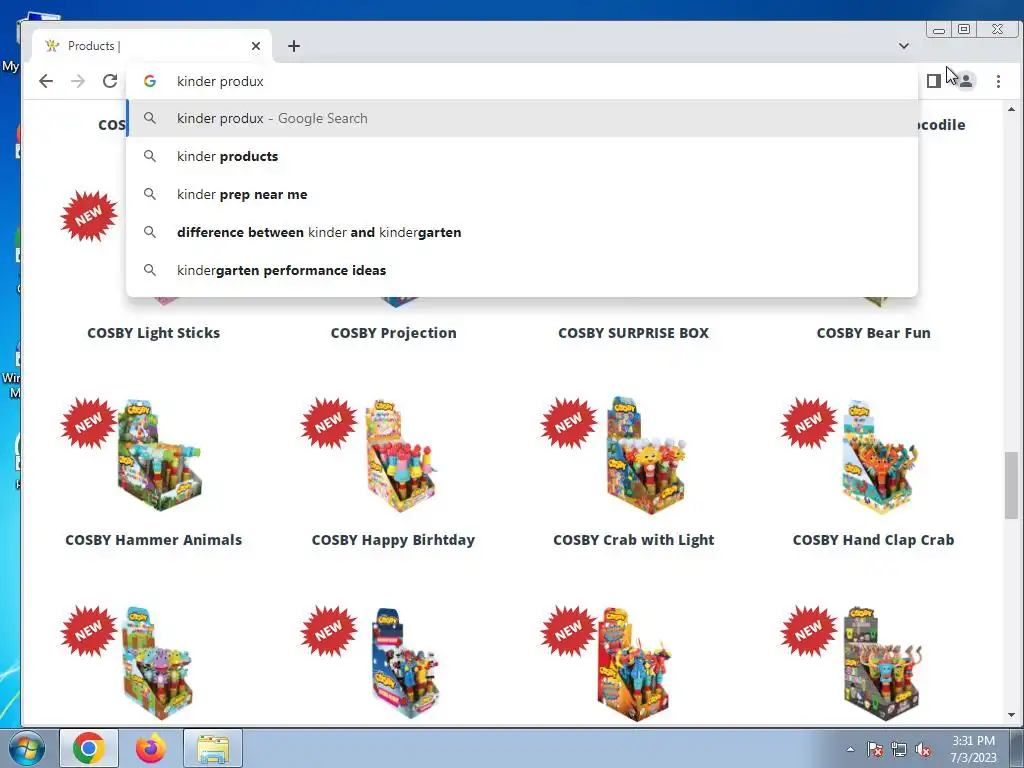Click the Chrome taskbar icon
This screenshot has height=768, width=1024.
point(89,748)
